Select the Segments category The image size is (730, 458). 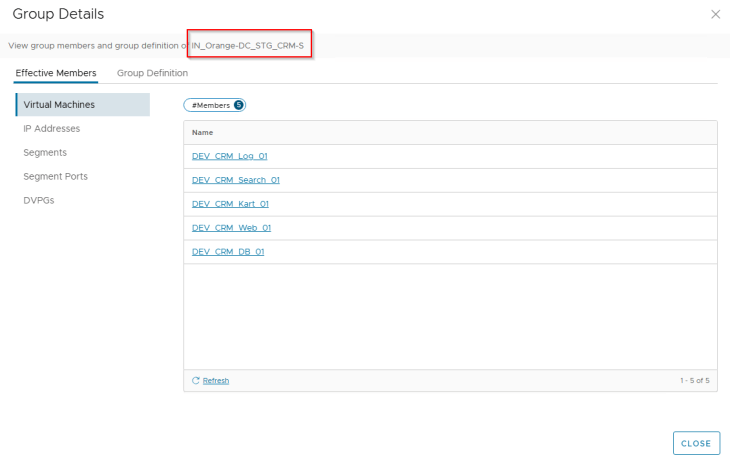click(45, 152)
